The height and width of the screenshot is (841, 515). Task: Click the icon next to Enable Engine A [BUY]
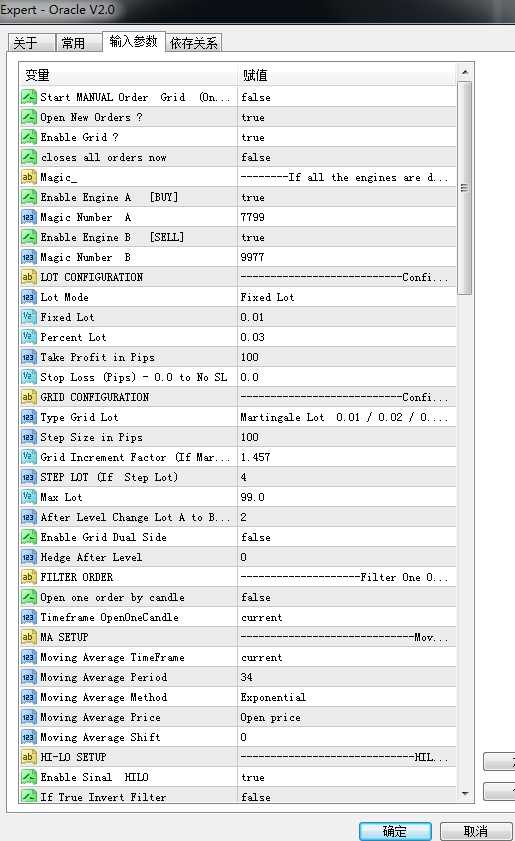28,197
